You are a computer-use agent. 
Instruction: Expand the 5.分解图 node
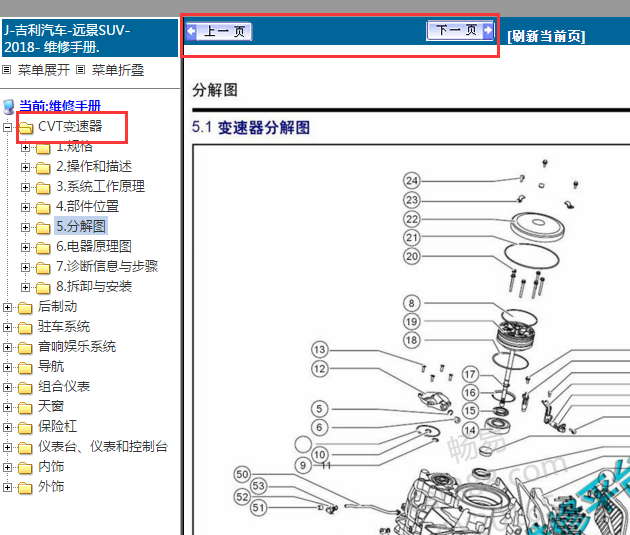(x=25, y=227)
